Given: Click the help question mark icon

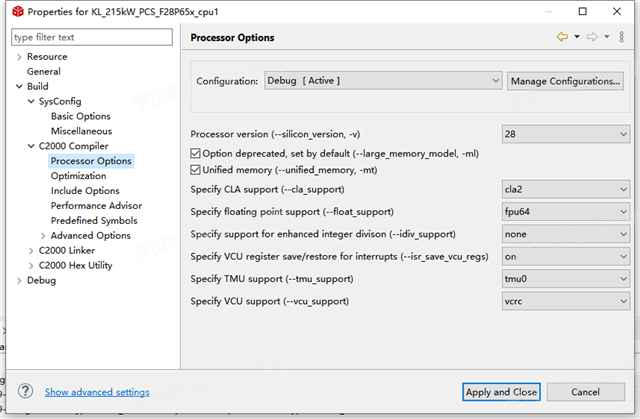Looking at the screenshot, I should [x=25, y=391].
